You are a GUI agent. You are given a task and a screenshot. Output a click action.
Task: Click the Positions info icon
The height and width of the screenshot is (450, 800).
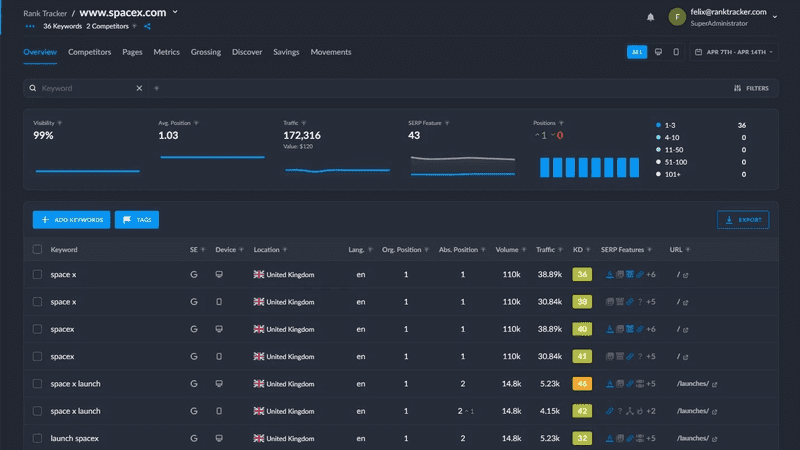[561, 123]
